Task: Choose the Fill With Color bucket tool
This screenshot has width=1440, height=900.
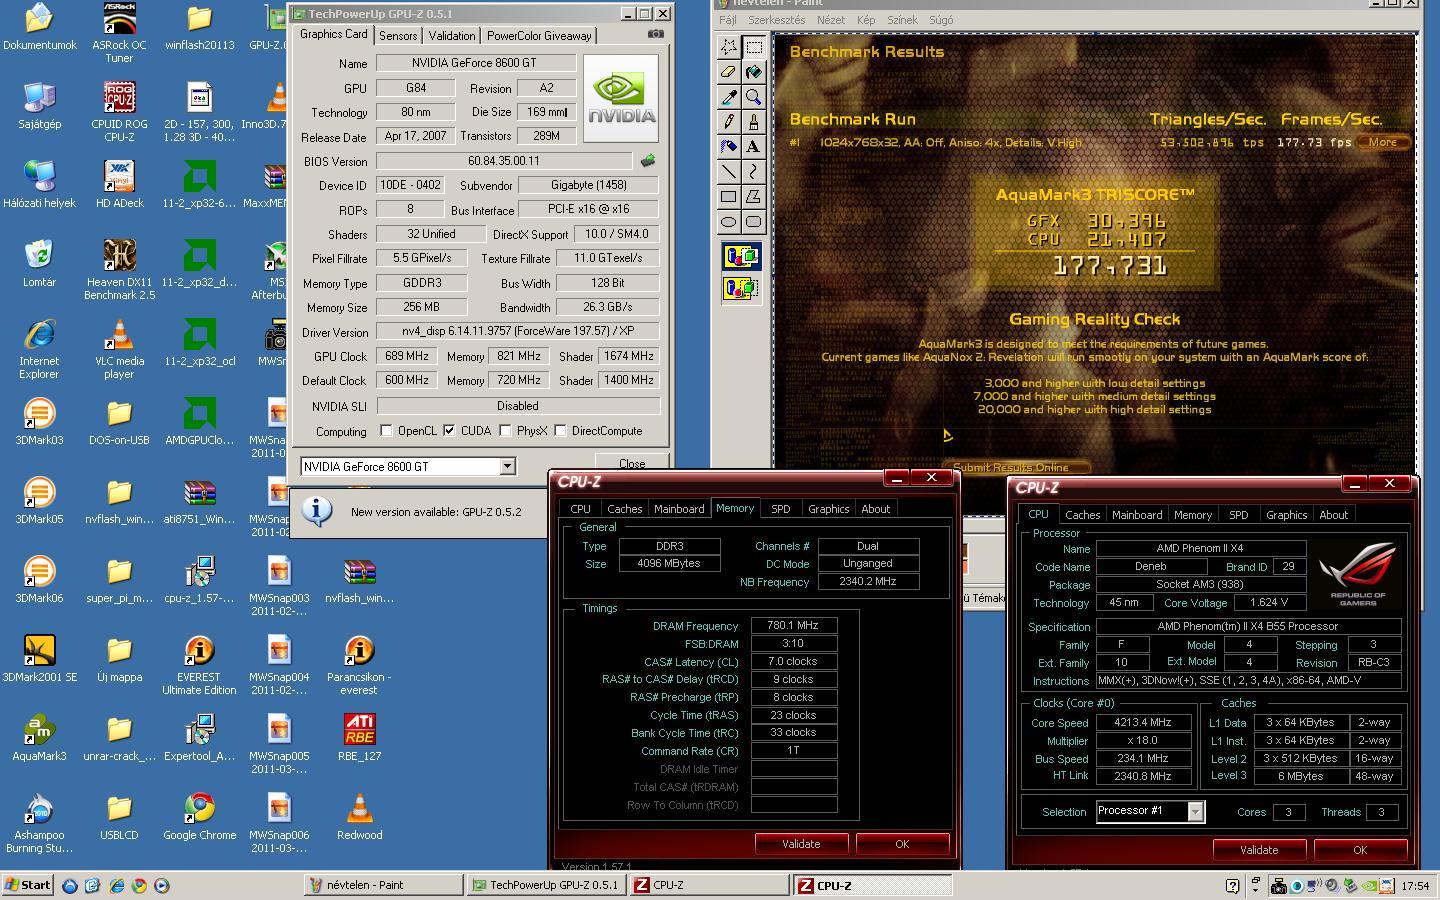Action: tap(753, 72)
